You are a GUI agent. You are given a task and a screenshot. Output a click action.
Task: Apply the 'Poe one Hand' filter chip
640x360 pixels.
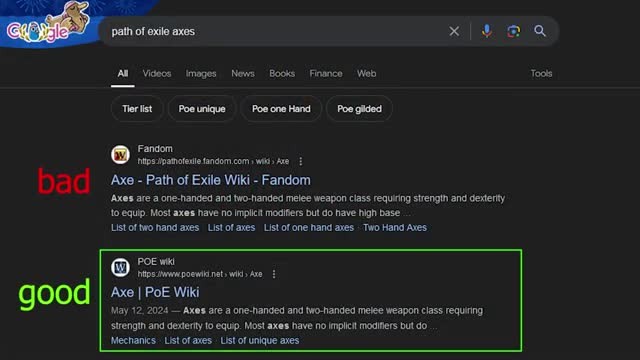pyautogui.click(x=281, y=109)
